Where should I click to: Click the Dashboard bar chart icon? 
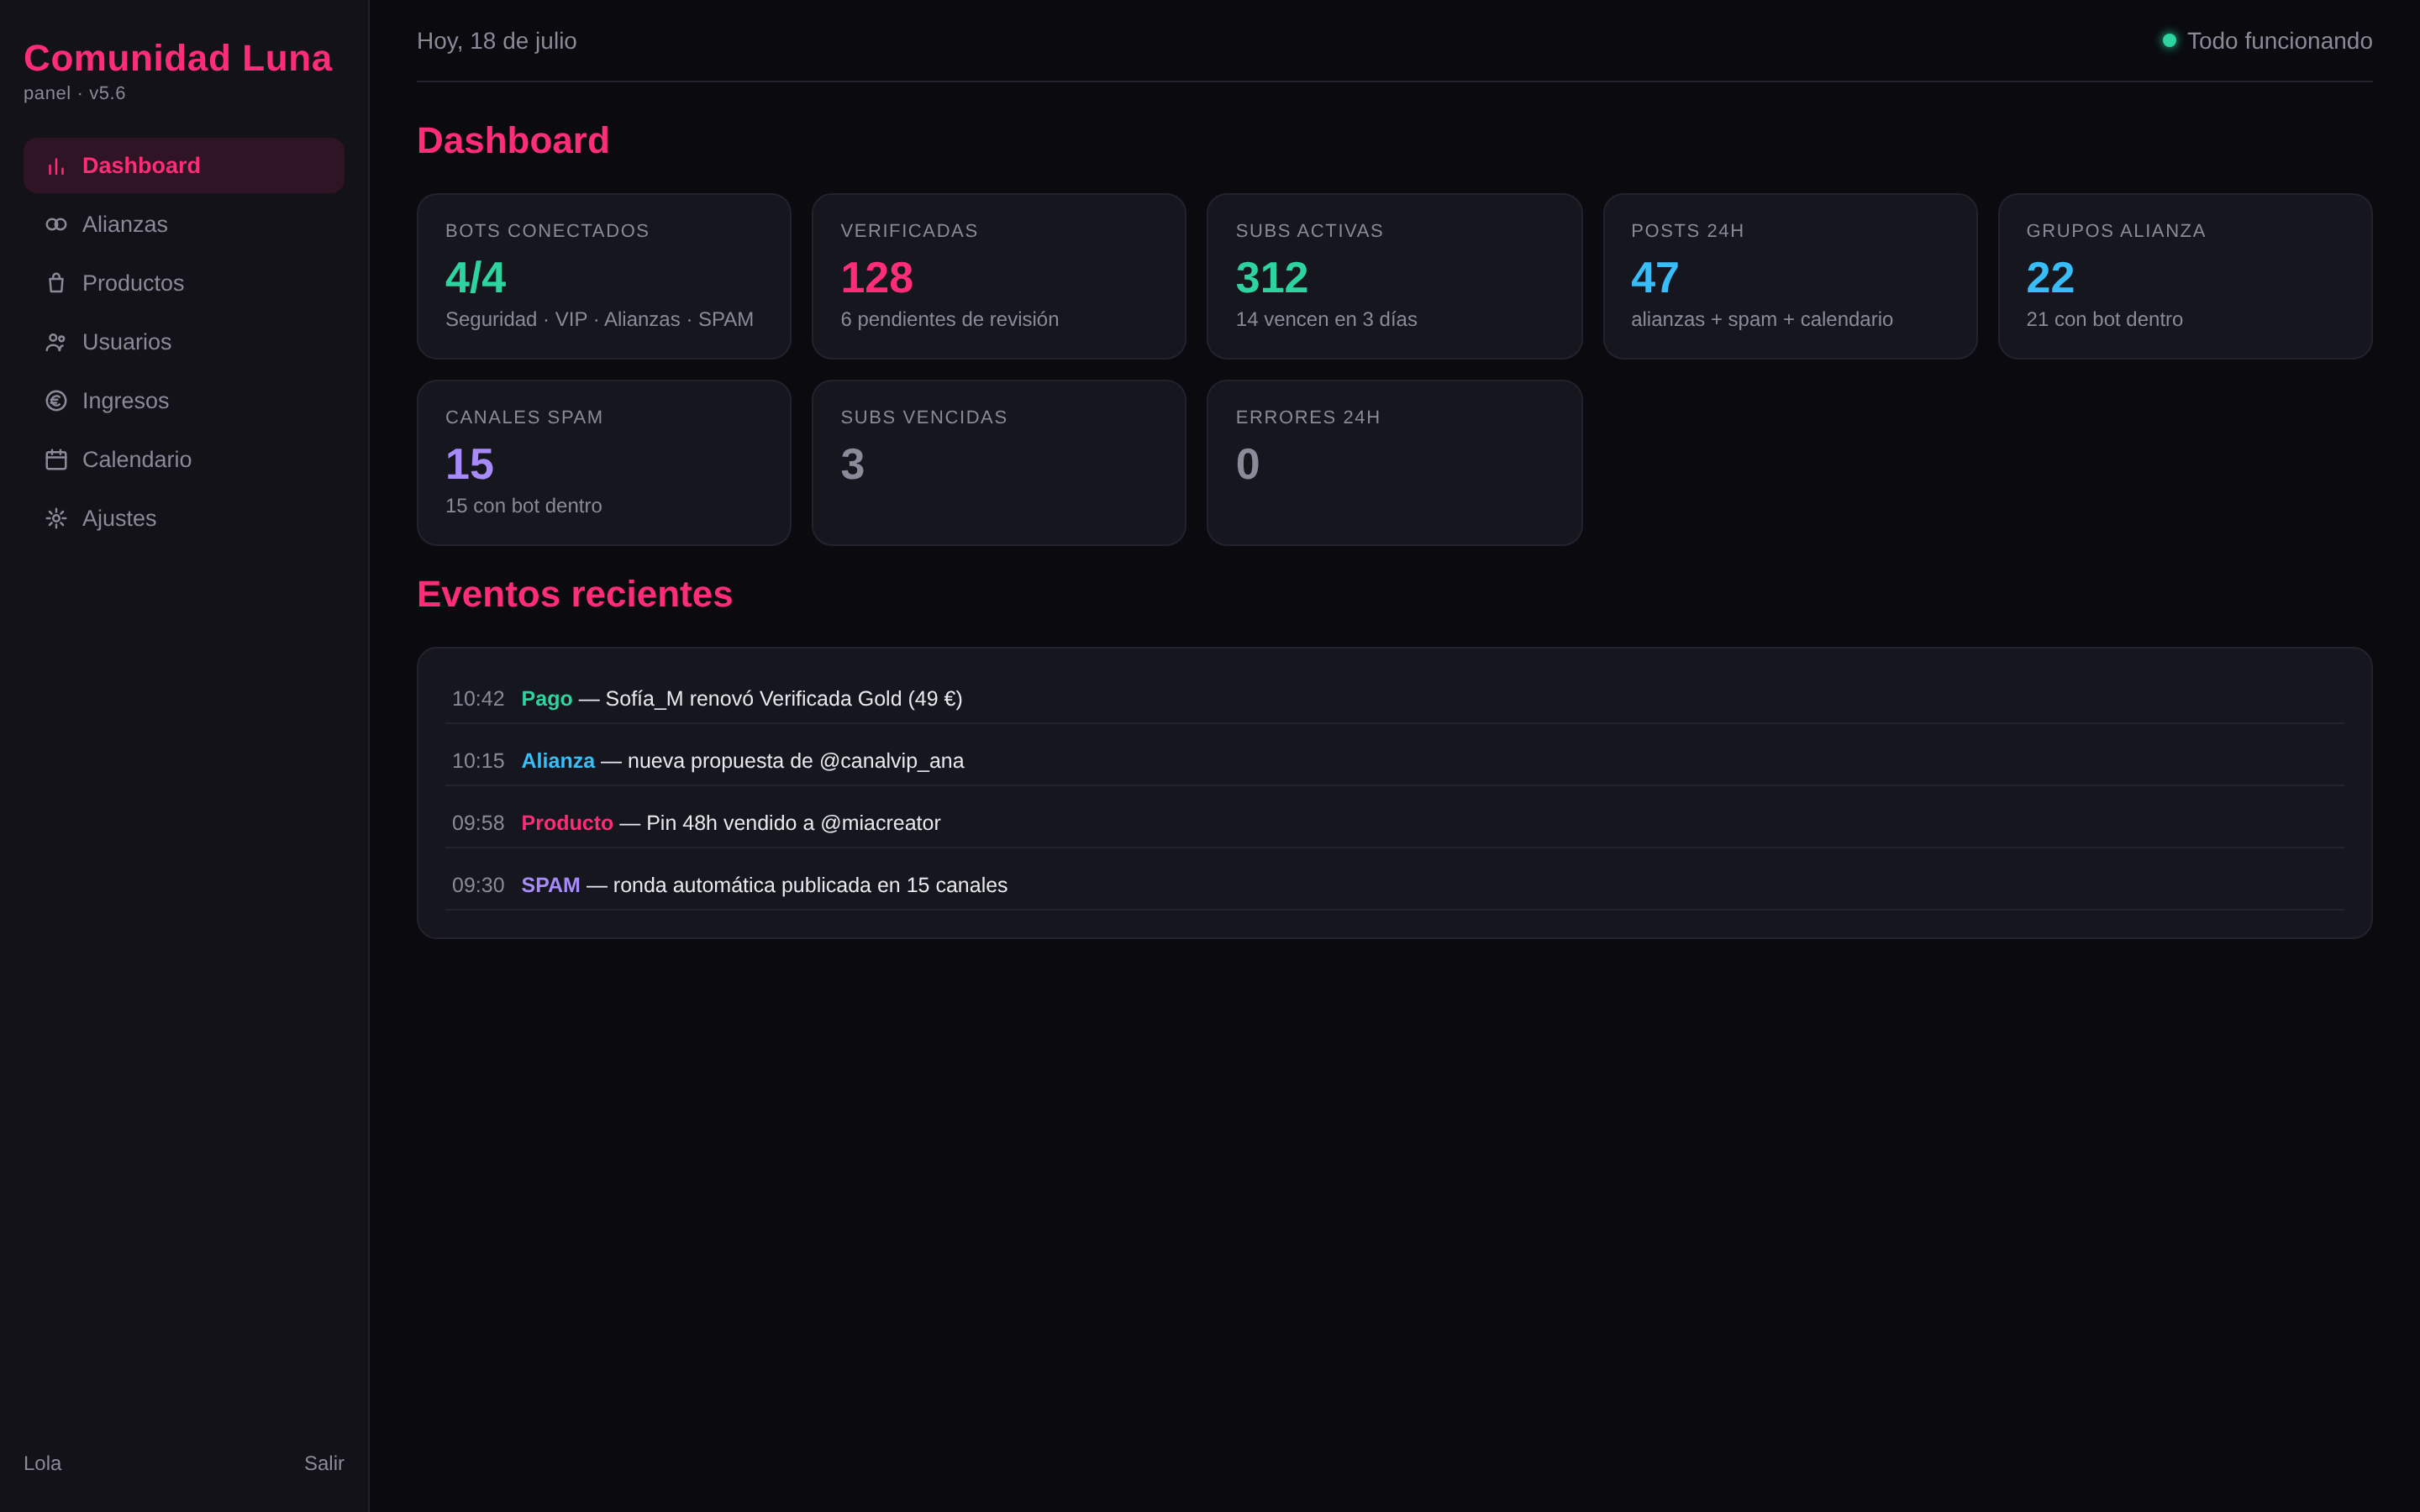pyautogui.click(x=56, y=166)
